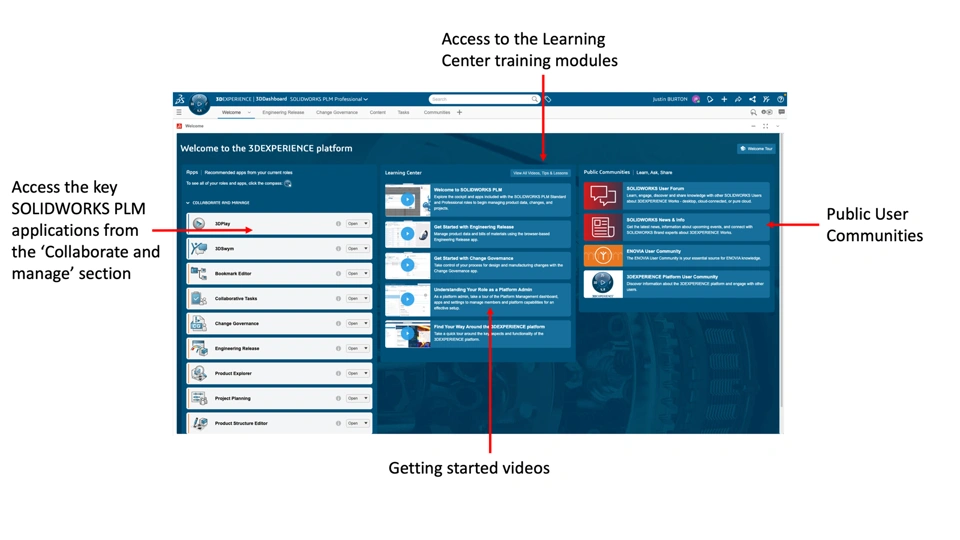Click the info icon in the Product Explorer row
The width and height of the screenshot is (960, 540).
(338, 373)
